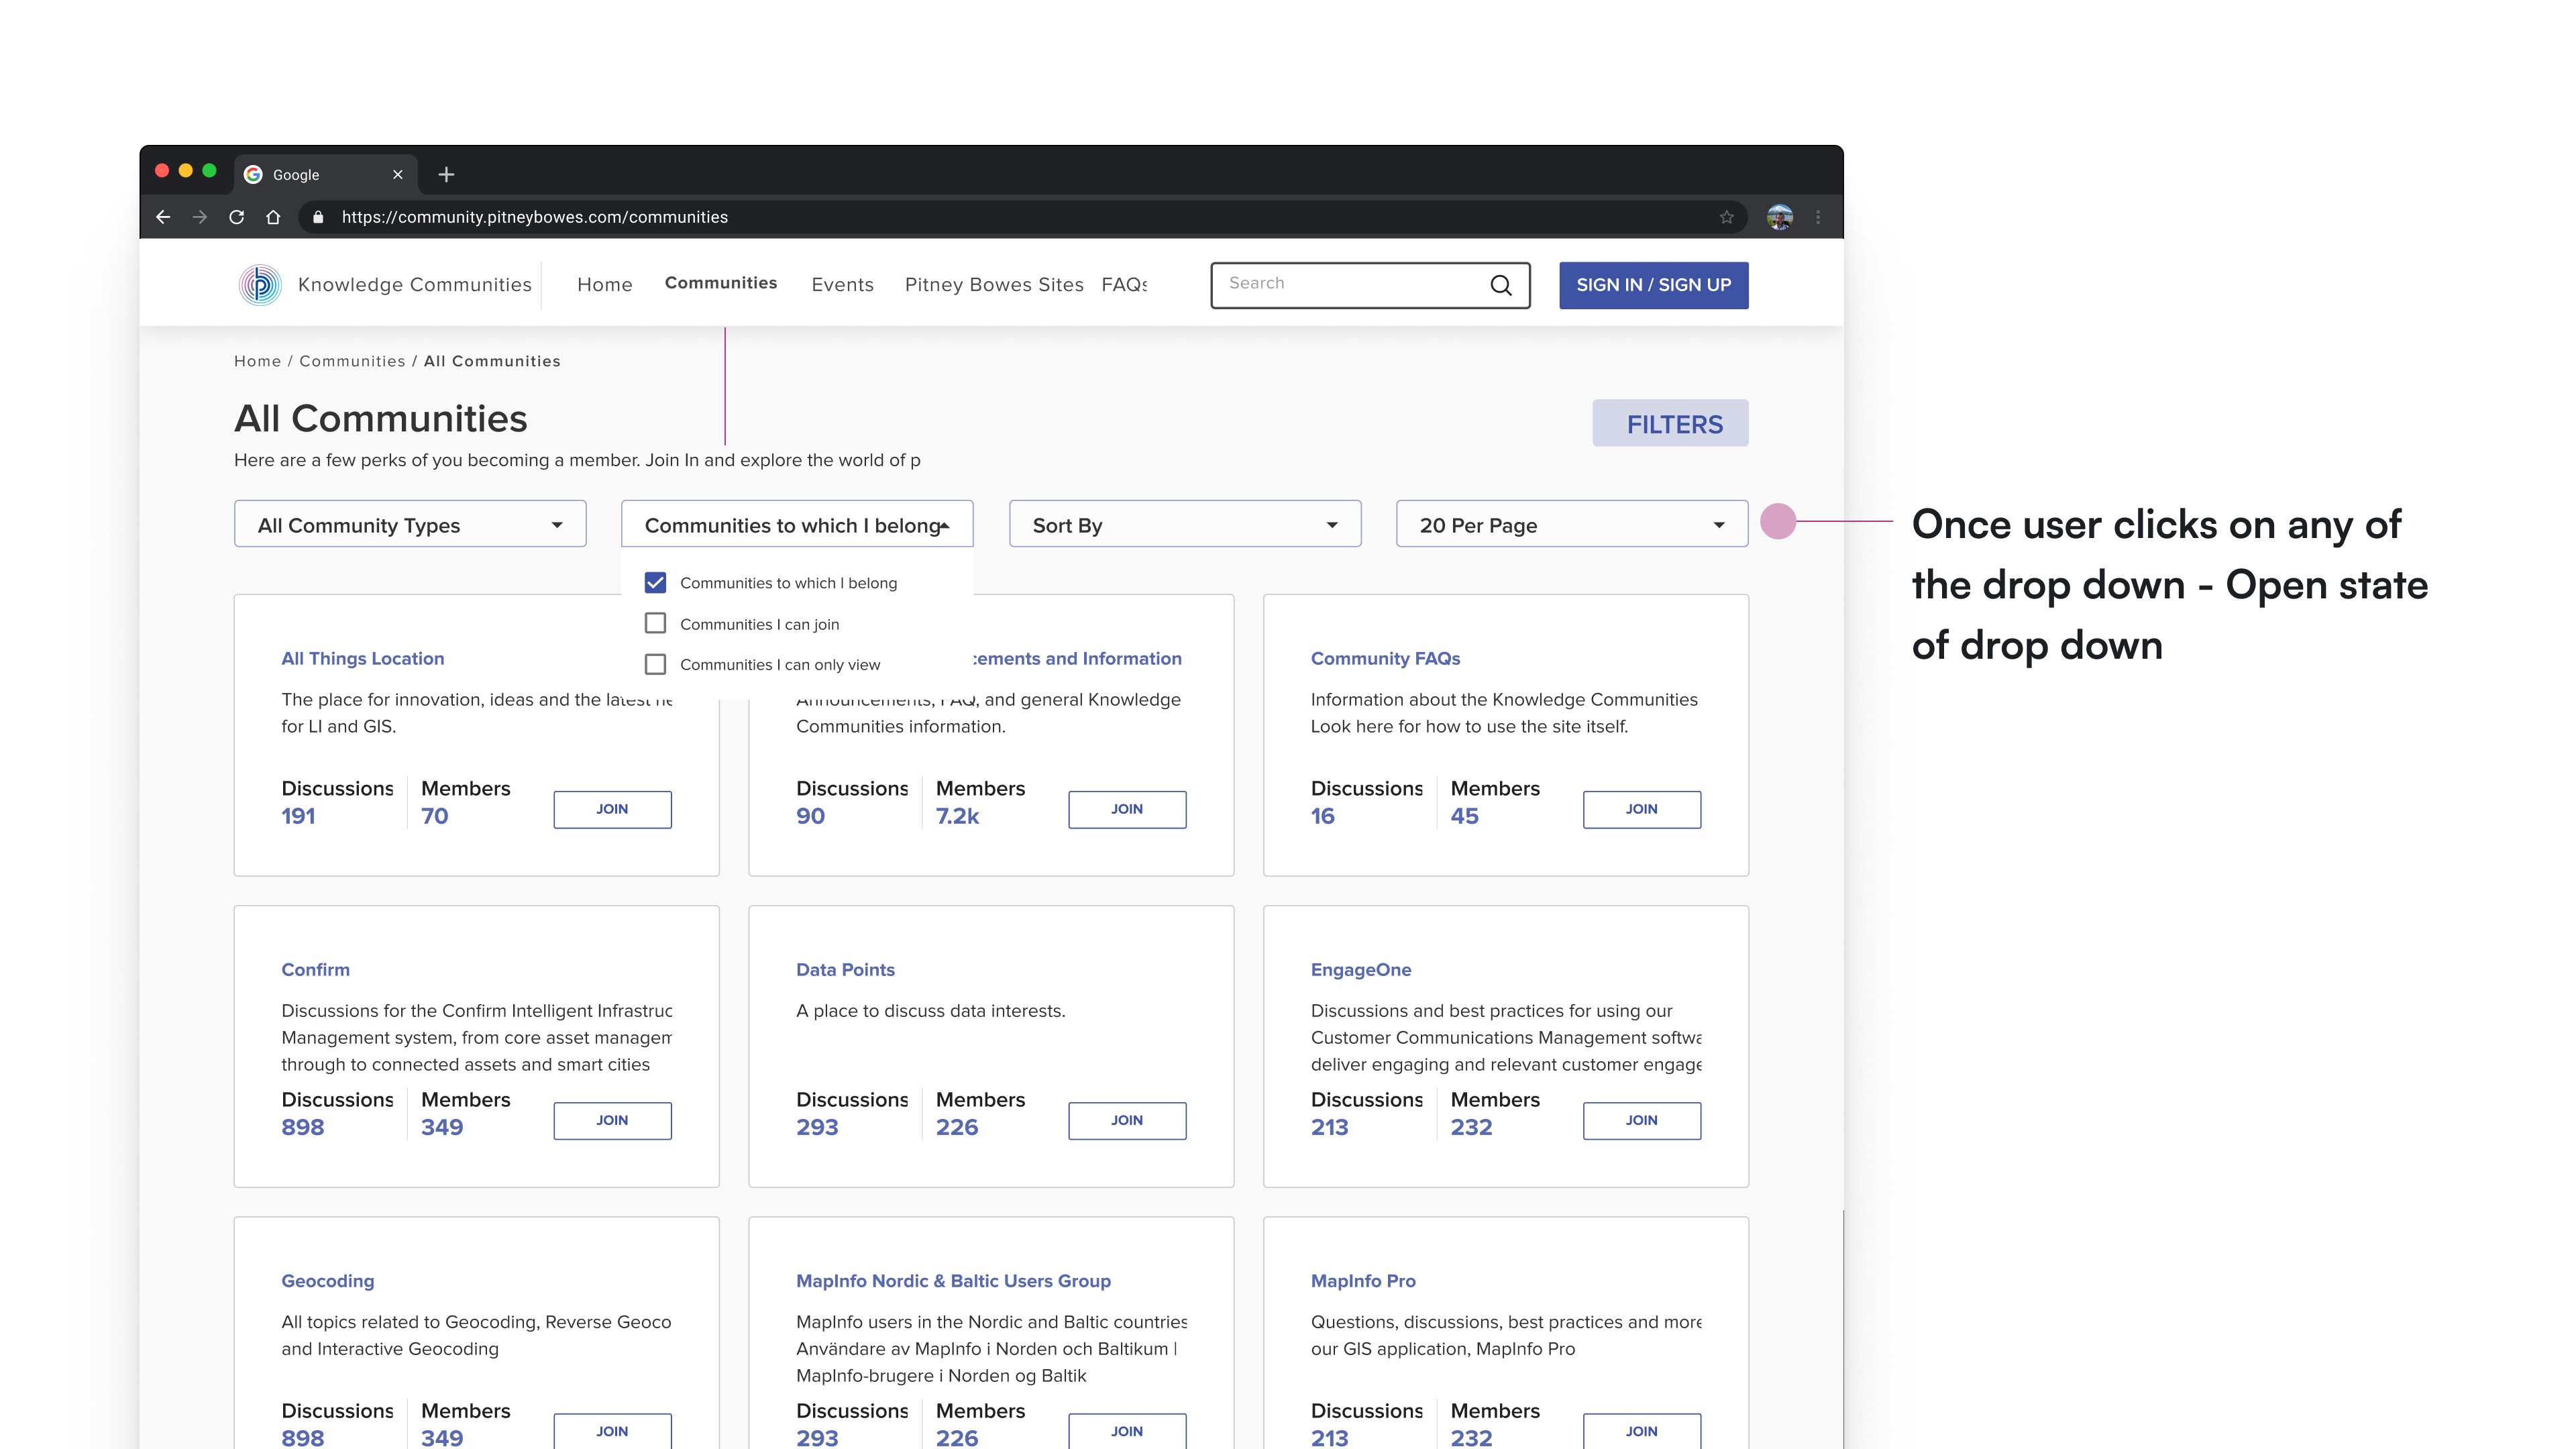Expand the Sort By dropdown
This screenshot has width=2576, height=1449.
[1184, 525]
